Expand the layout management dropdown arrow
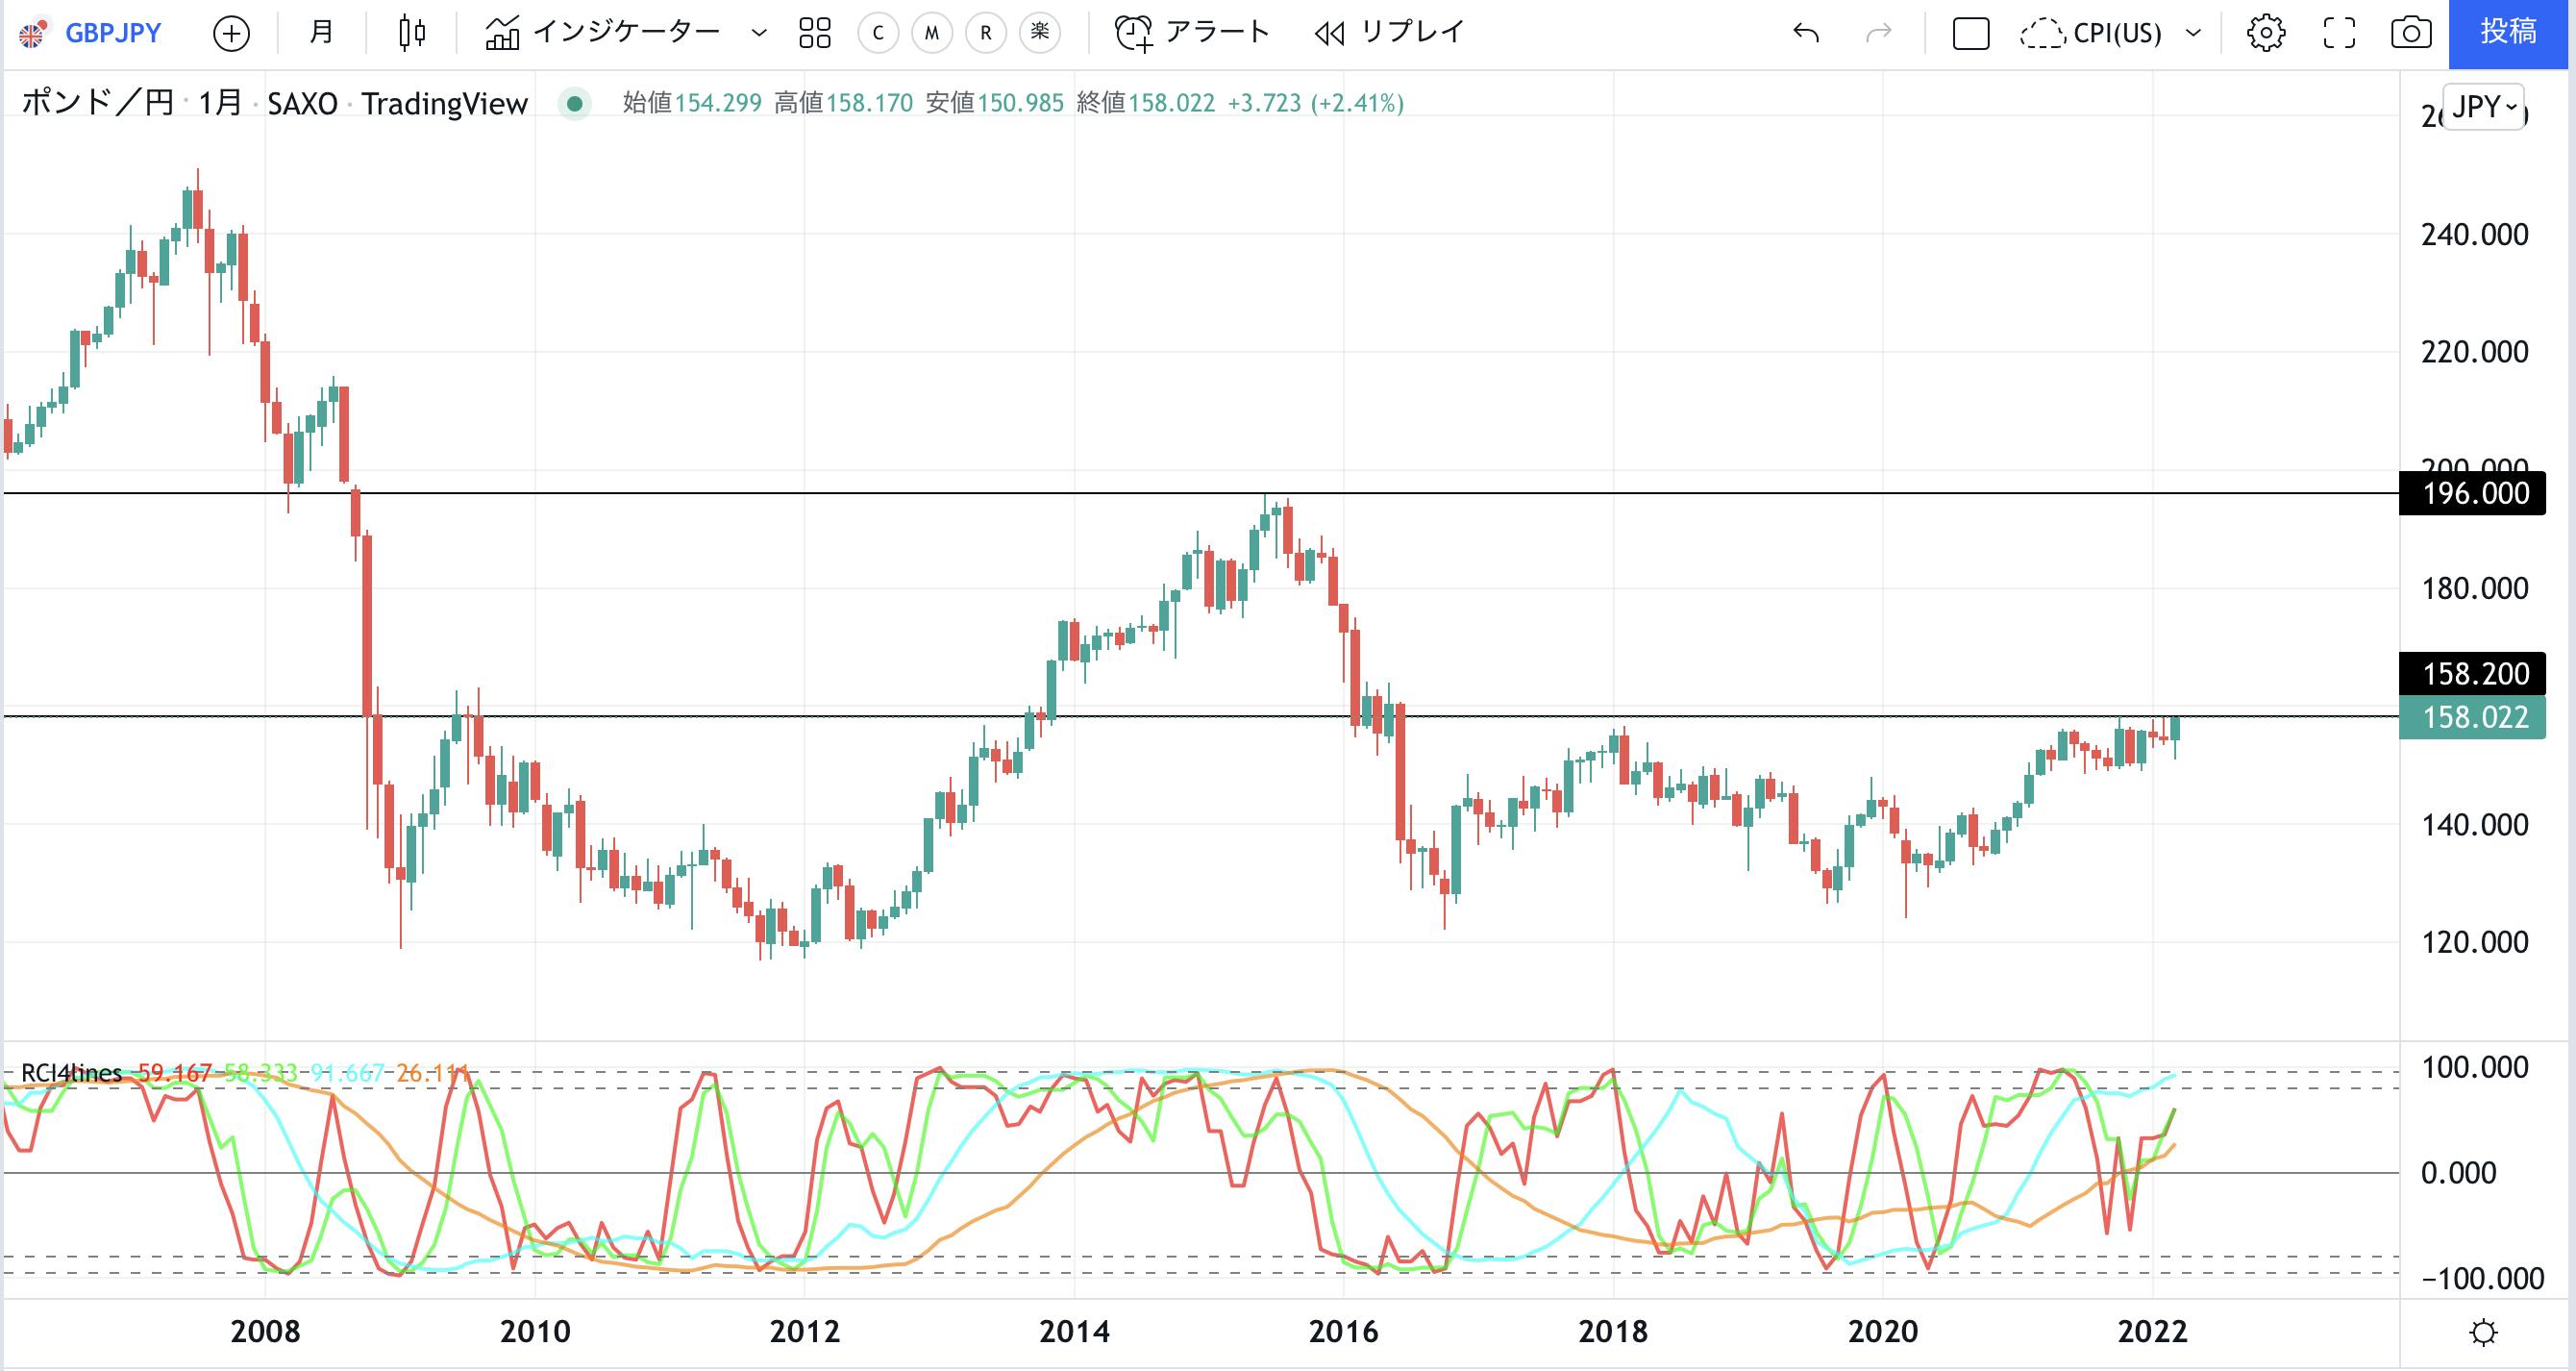 (2194, 34)
